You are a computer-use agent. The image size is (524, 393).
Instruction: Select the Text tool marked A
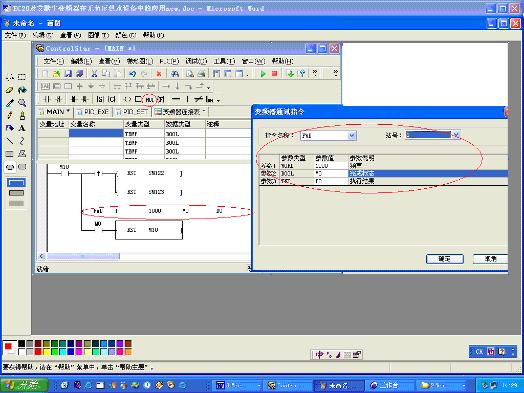point(22,128)
